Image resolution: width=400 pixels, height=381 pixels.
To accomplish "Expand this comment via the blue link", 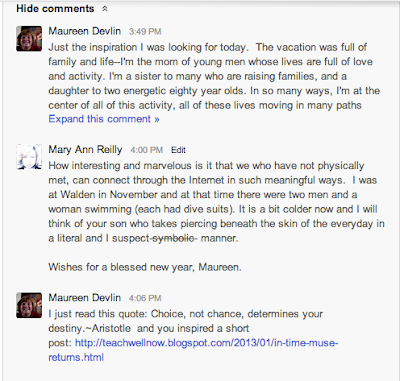I will (x=104, y=119).
